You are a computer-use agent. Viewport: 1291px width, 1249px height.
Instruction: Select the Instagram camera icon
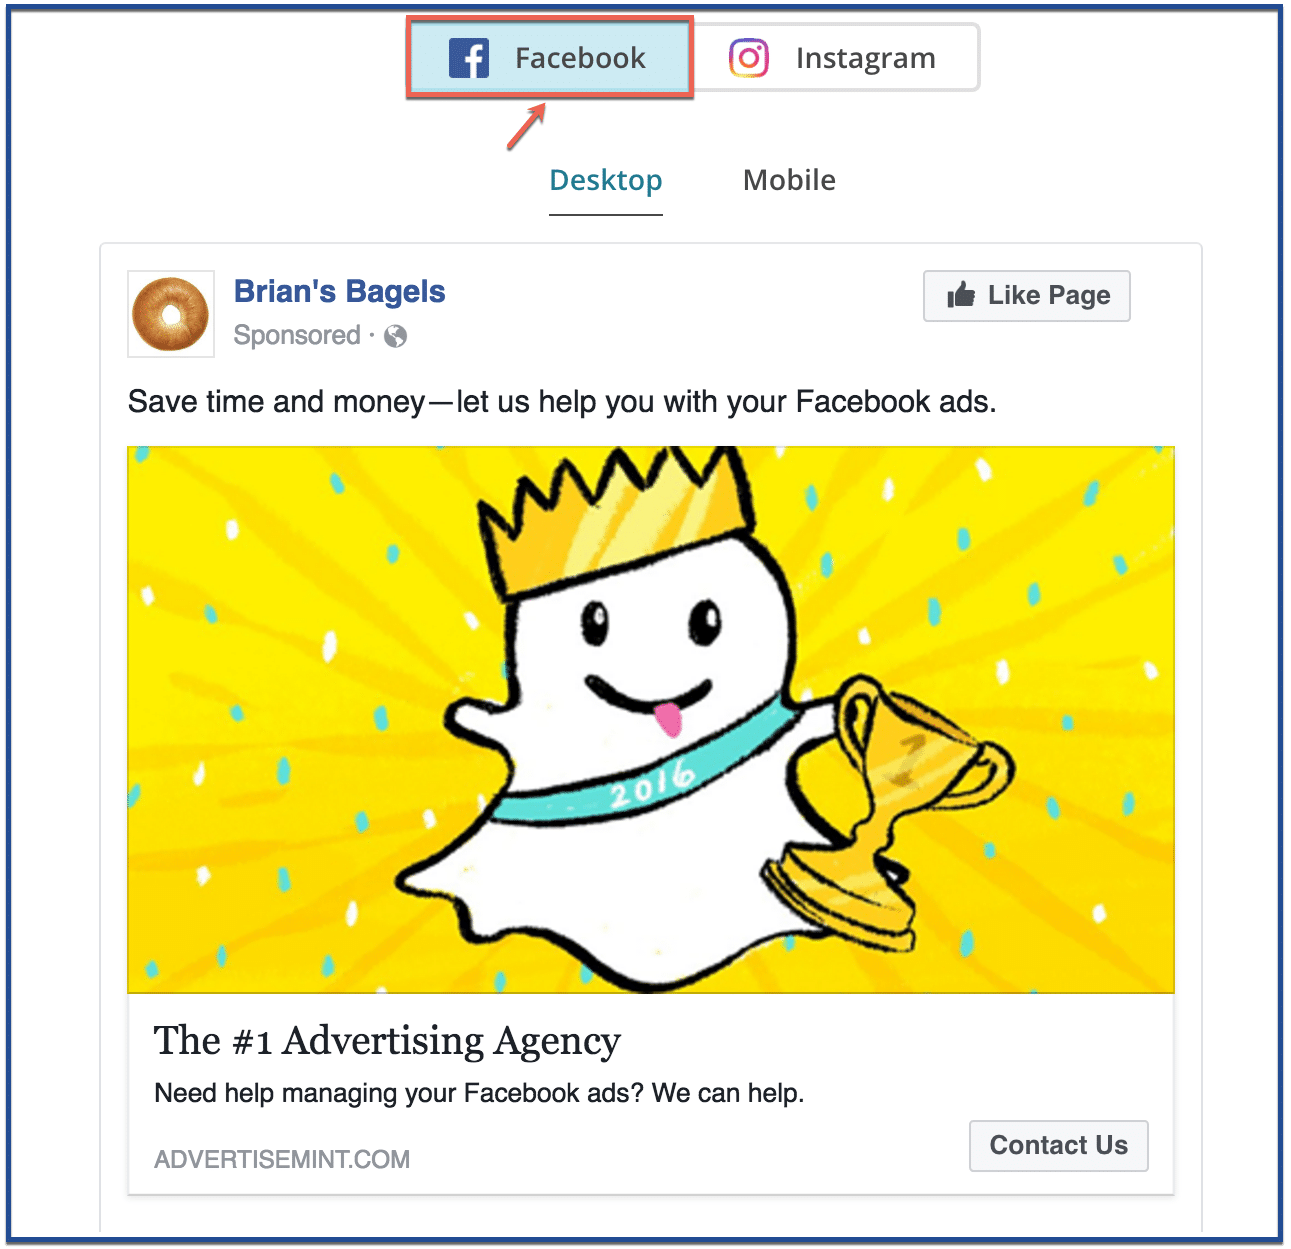748,57
